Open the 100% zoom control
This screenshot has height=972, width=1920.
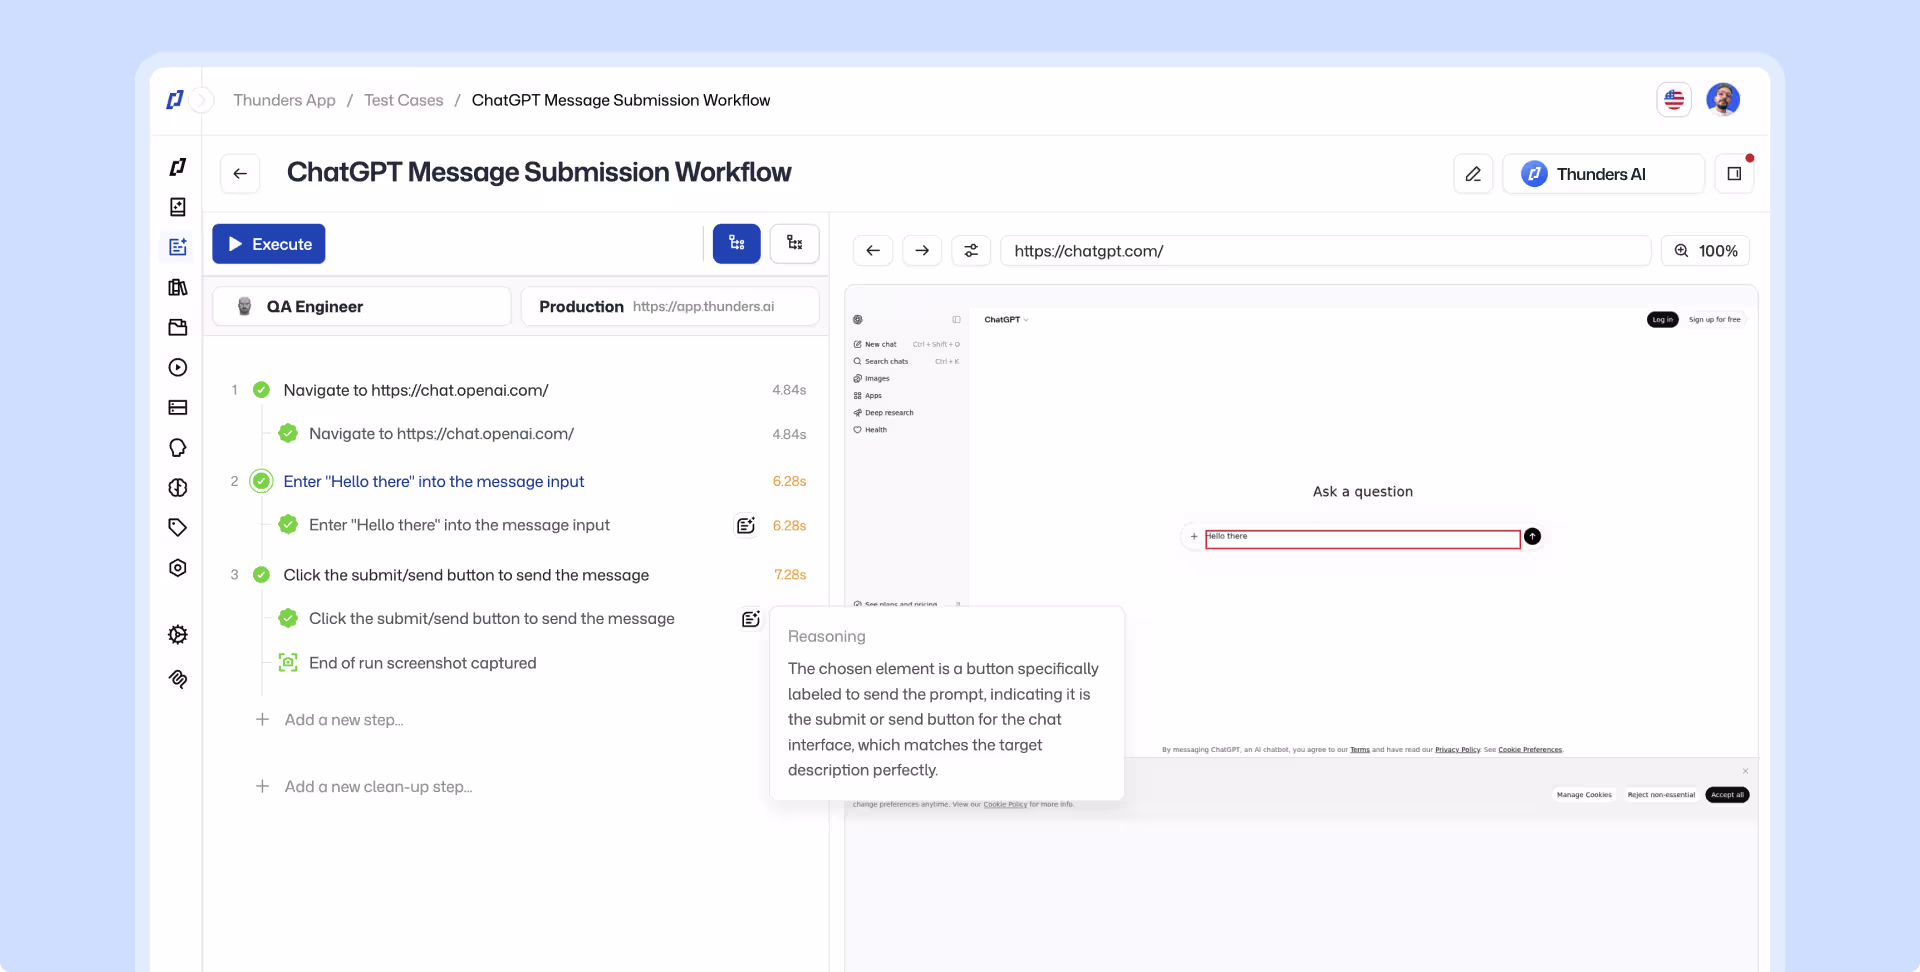tap(1706, 251)
